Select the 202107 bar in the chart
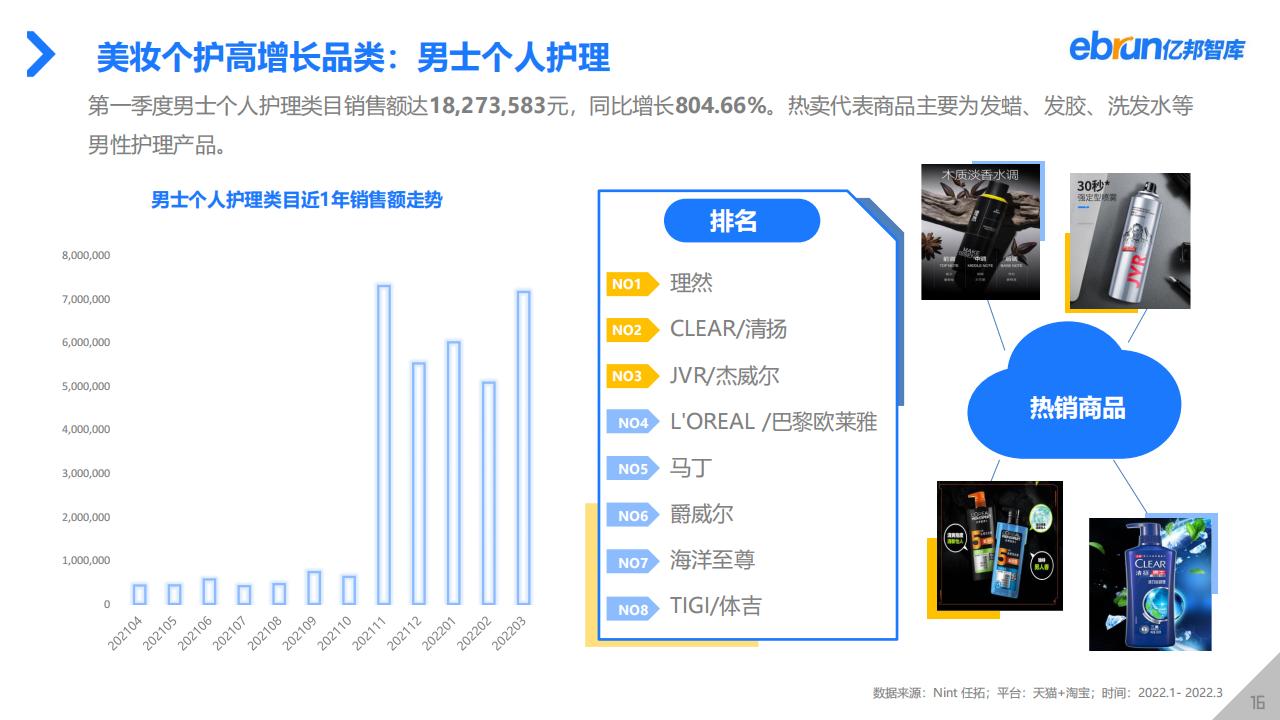Screen dimensions: 1280x720 pos(244,594)
